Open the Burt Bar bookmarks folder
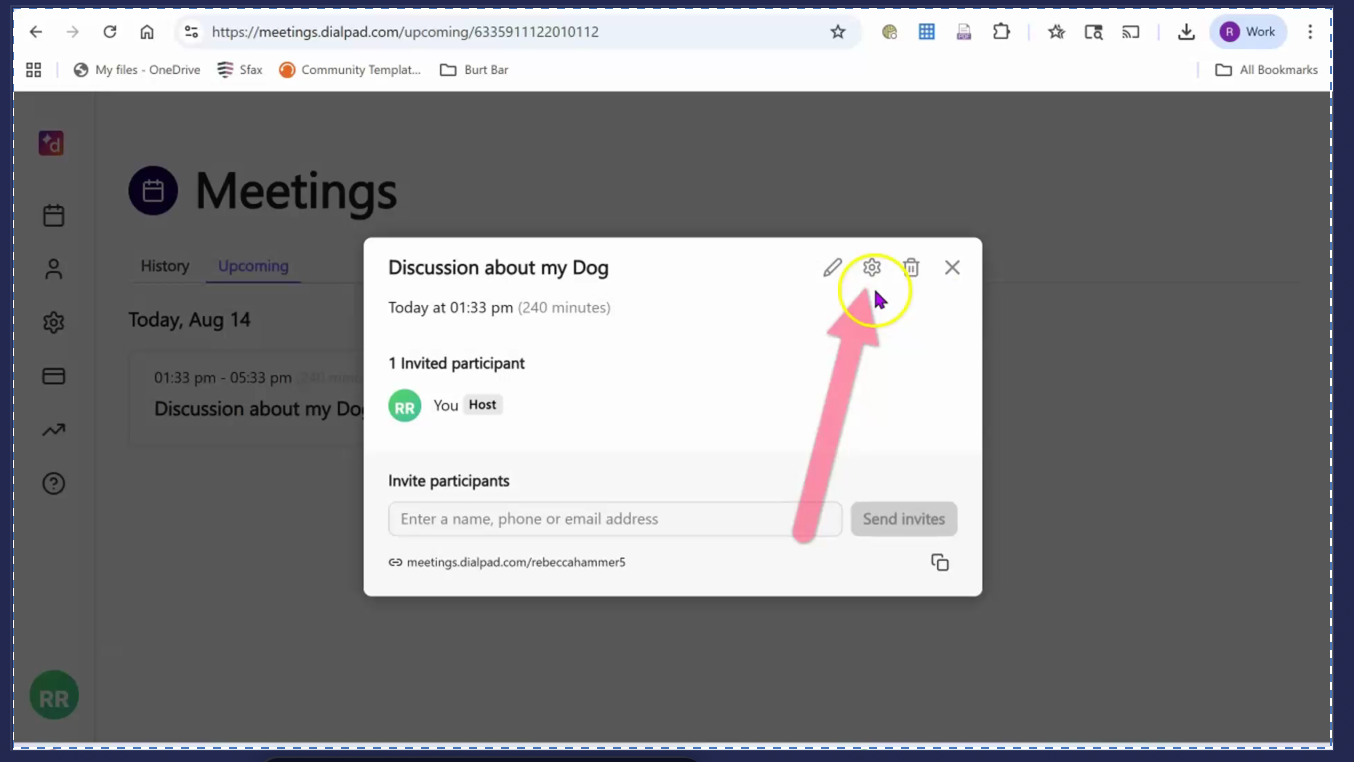Screen dimensions: 1354x762 [474, 70]
